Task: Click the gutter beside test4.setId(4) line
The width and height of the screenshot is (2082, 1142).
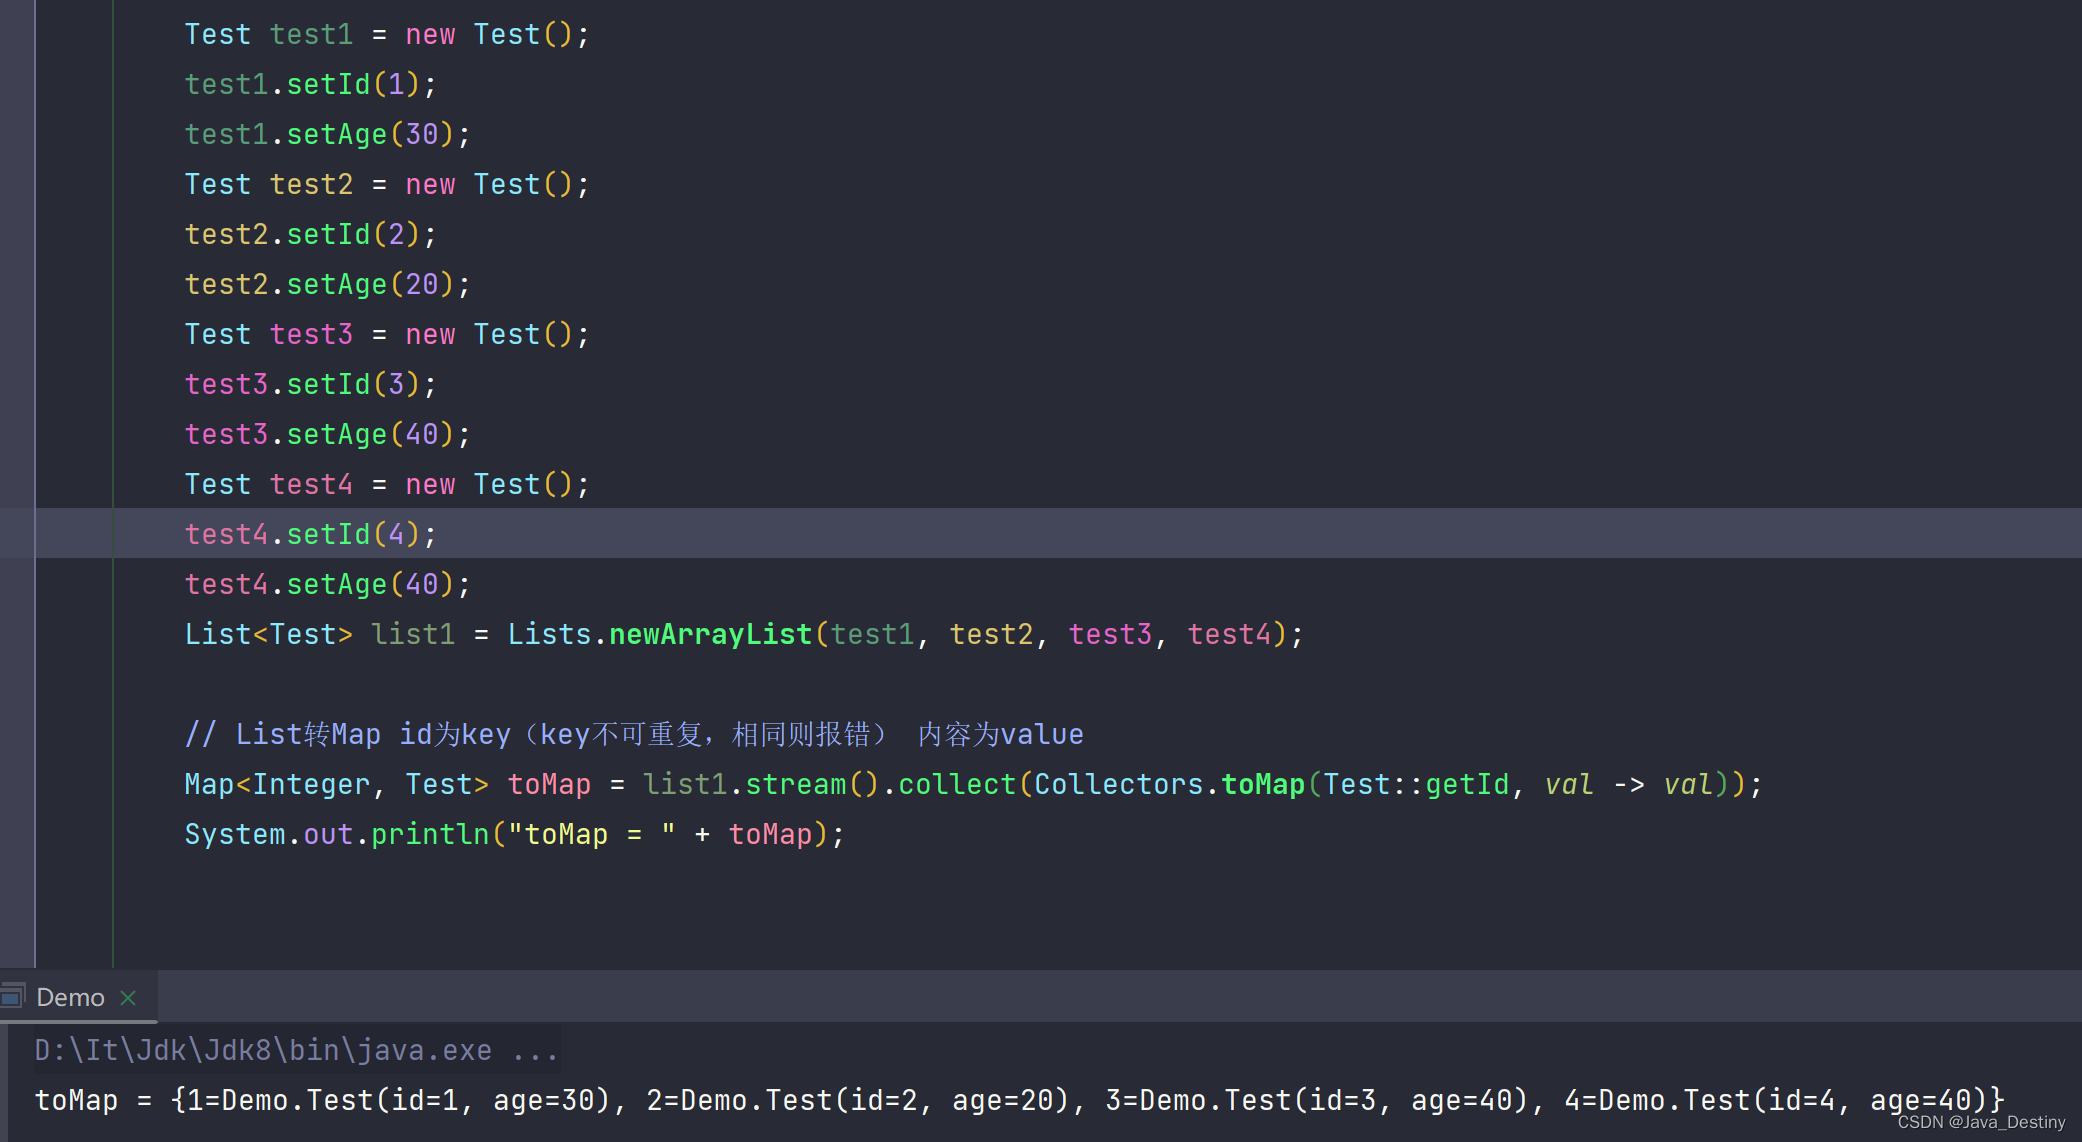Action: click(18, 533)
